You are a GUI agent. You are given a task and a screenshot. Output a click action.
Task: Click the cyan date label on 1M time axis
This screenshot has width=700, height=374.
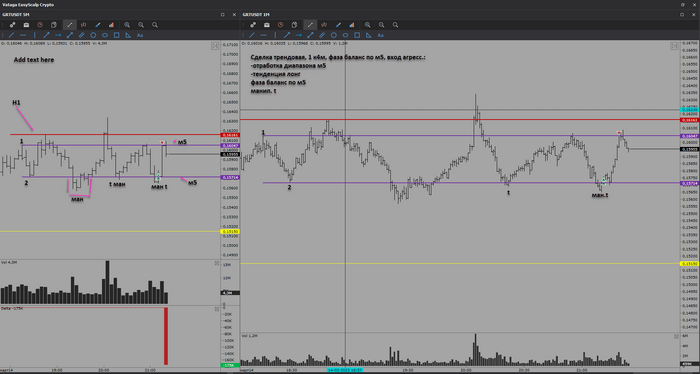click(x=345, y=370)
